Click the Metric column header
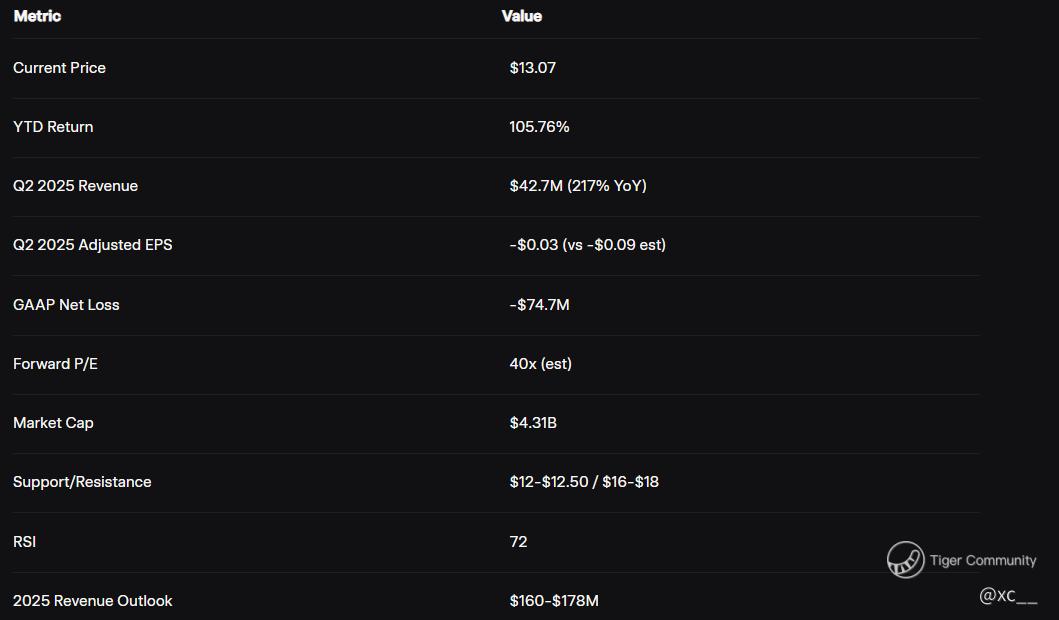1059x620 pixels. click(x=37, y=16)
